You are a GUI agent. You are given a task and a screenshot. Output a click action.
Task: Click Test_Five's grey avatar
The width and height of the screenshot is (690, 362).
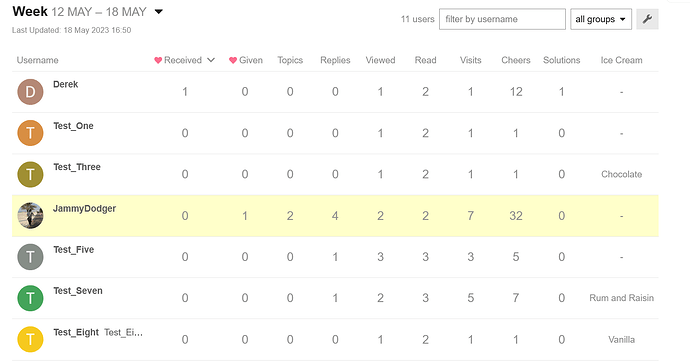(x=30, y=257)
